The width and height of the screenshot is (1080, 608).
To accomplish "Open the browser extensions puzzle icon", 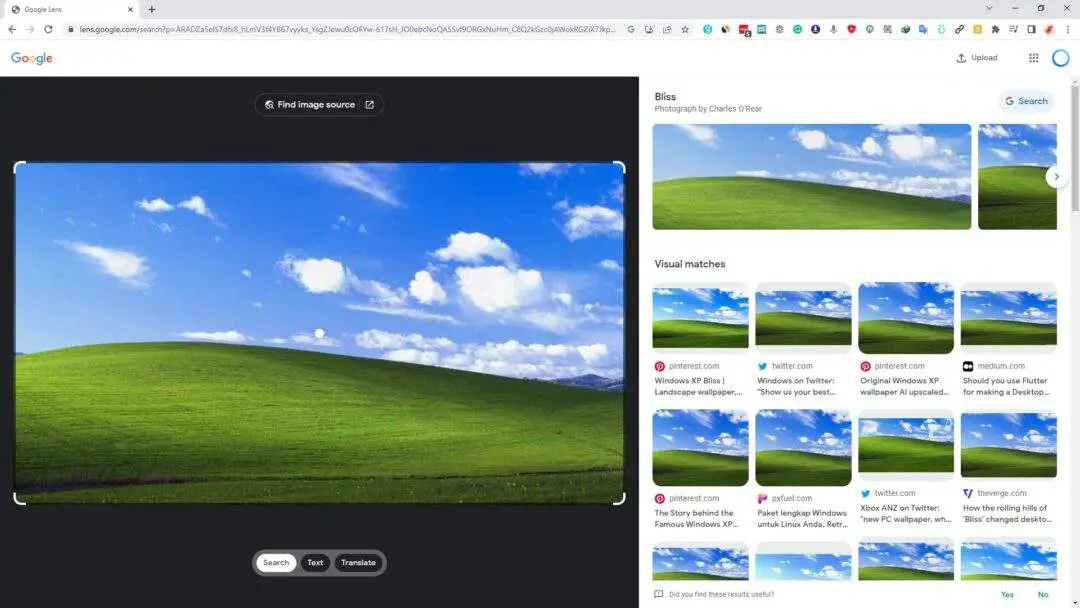I will click(x=995, y=30).
